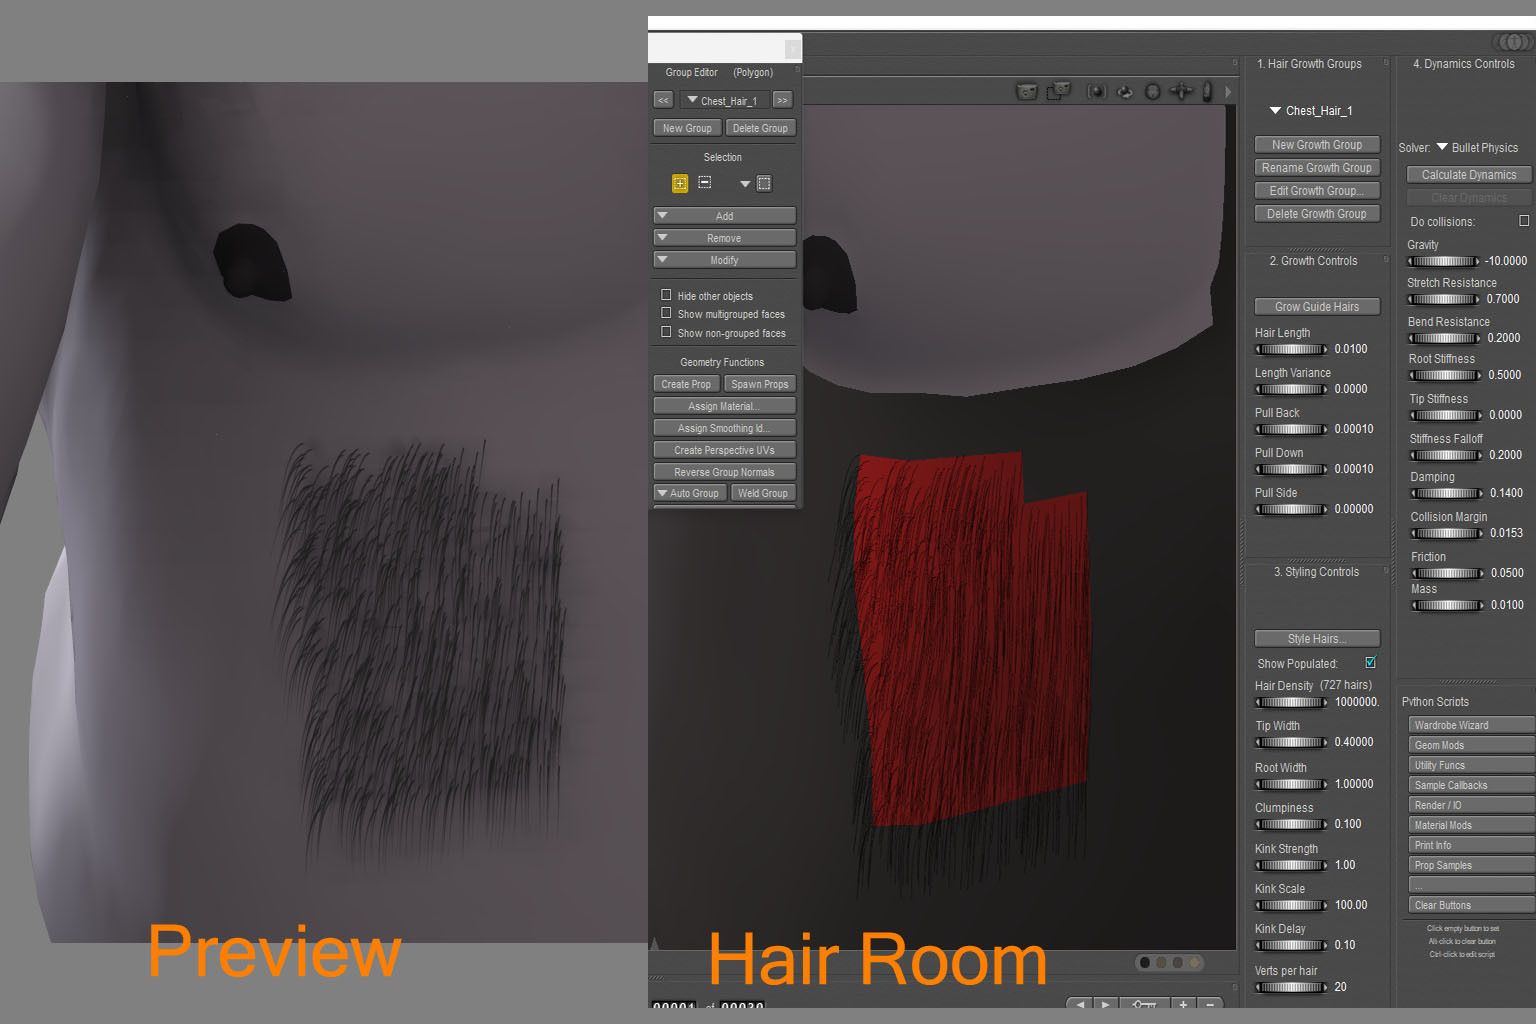Click the hand camera icon in viewport toolbar
1536x1024 pixels.
[1207, 92]
